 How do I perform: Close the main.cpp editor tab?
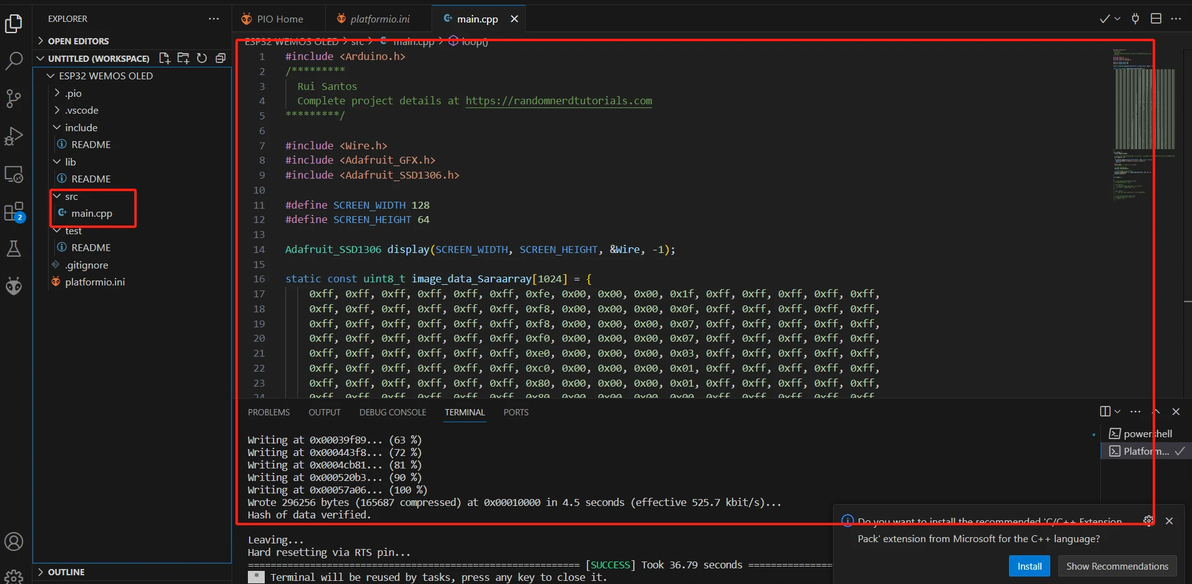pyautogui.click(x=515, y=19)
